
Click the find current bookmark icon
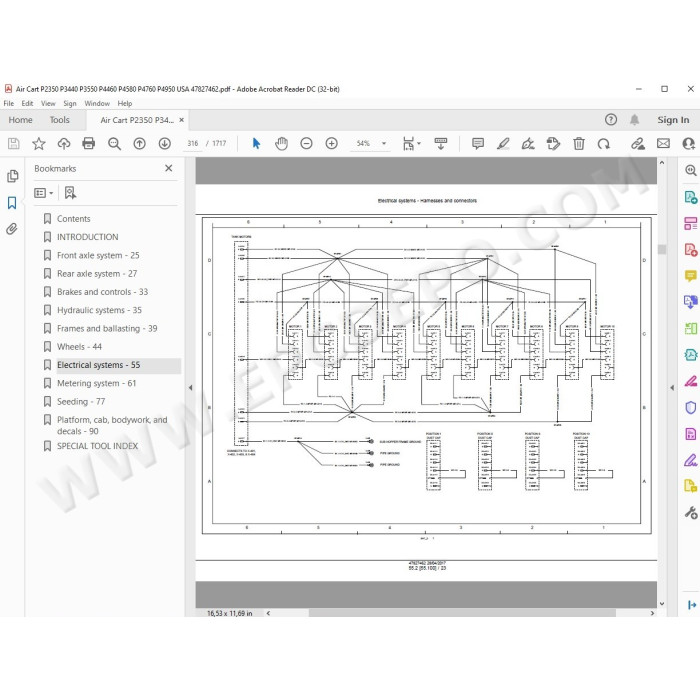[70, 193]
